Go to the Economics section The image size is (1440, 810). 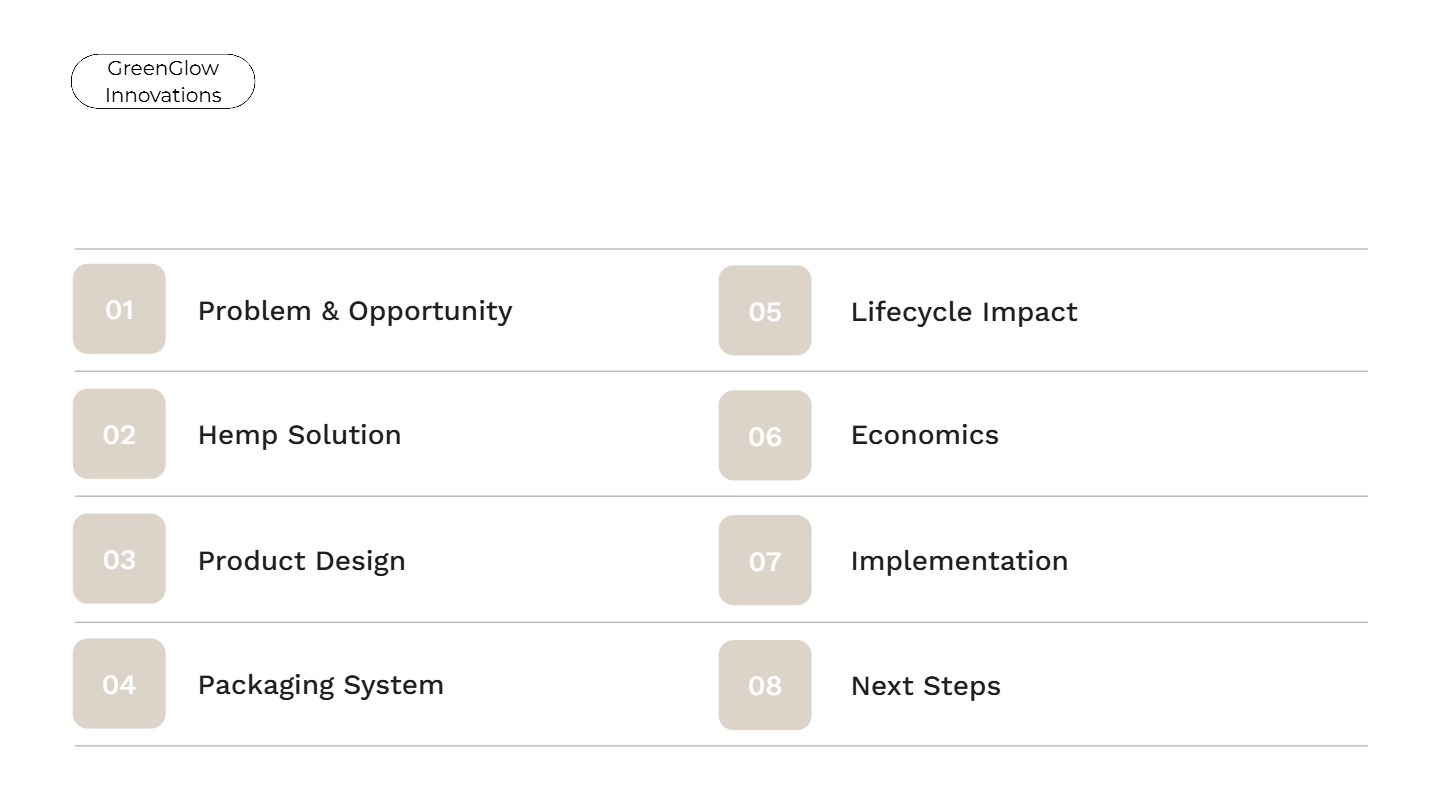pyautogui.click(x=924, y=435)
